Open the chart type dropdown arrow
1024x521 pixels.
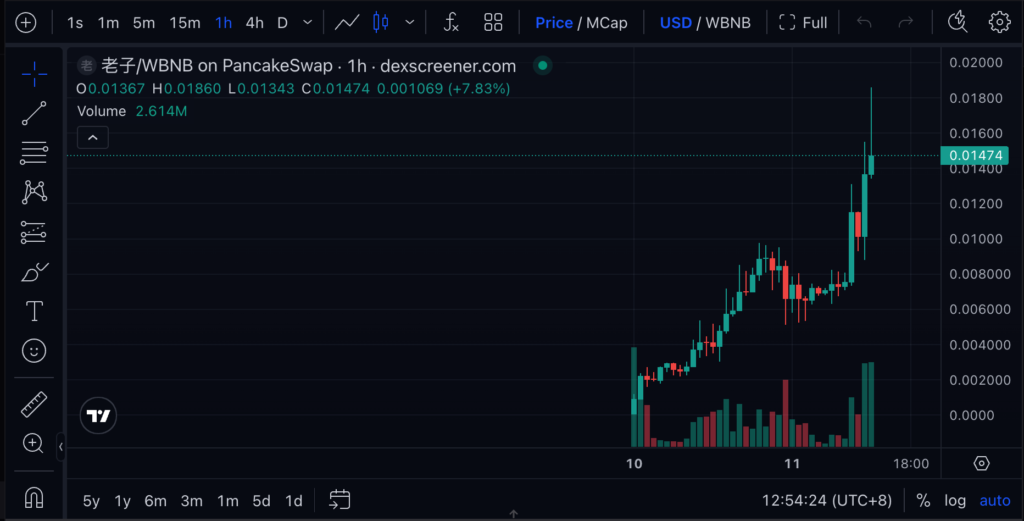point(410,22)
